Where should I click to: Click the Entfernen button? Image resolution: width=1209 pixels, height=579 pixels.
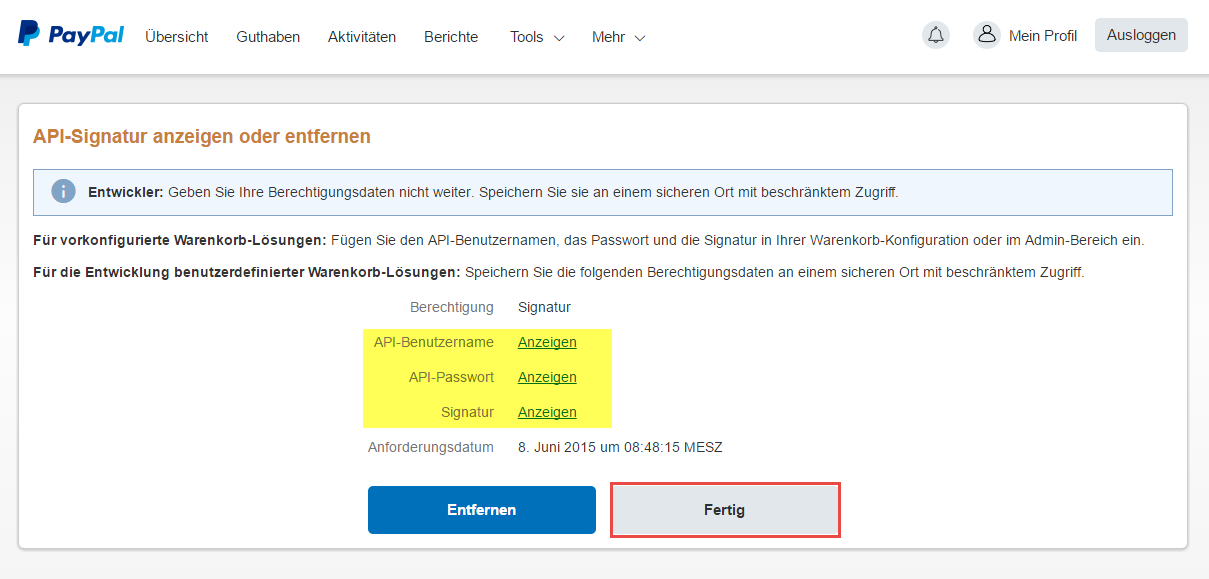481,510
